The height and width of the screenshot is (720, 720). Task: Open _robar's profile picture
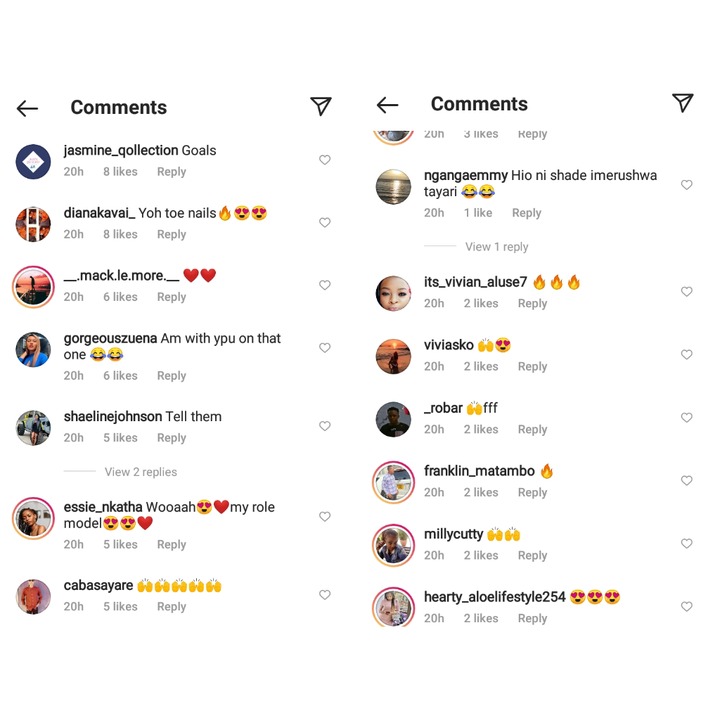[394, 419]
